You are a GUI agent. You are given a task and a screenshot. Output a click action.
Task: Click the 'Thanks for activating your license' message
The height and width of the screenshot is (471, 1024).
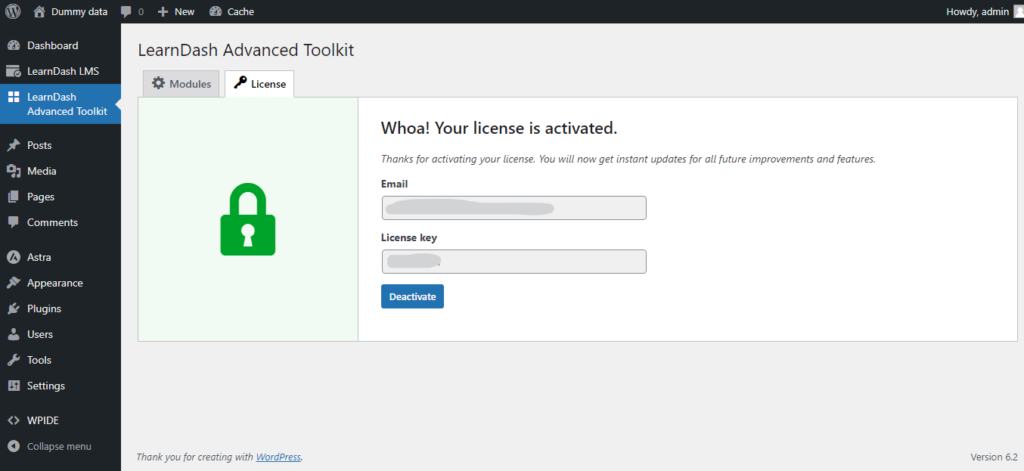[628, 159]
